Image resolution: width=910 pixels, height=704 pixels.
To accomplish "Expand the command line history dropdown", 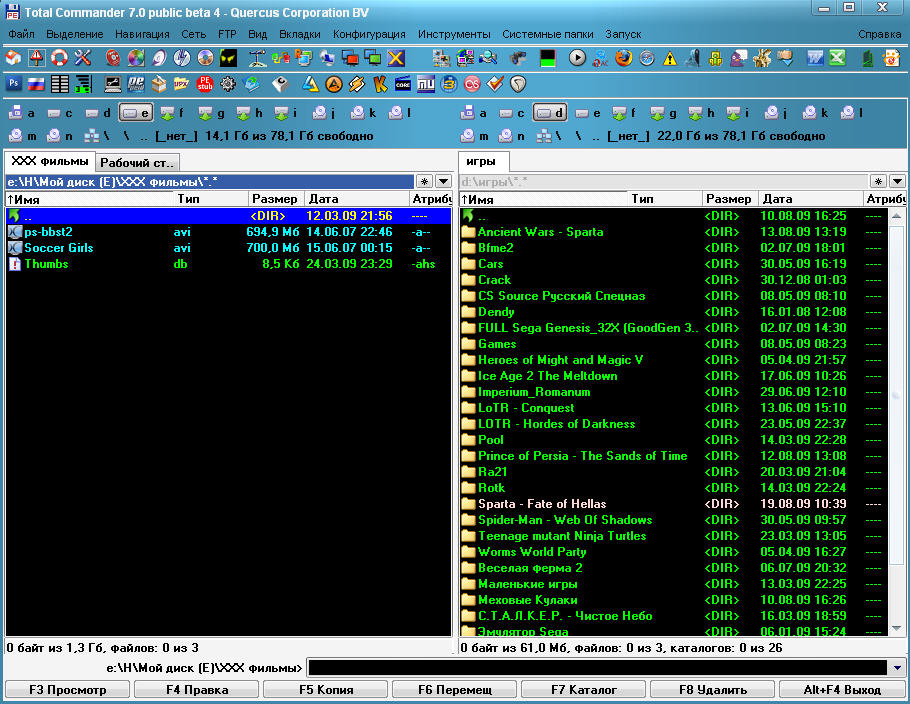I will point(897,667).
